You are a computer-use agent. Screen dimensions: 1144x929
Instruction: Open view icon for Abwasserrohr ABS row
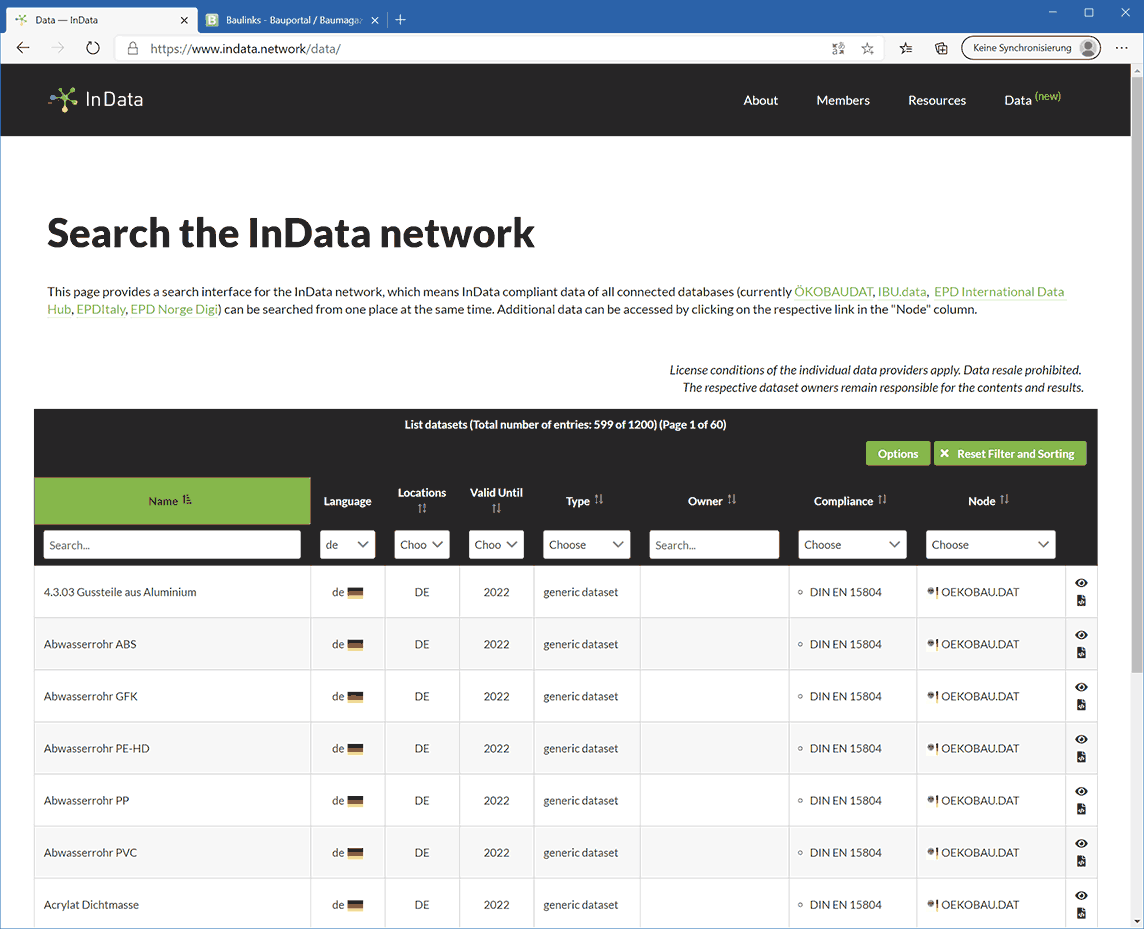pyautogui.click(x=1081, y=635)
